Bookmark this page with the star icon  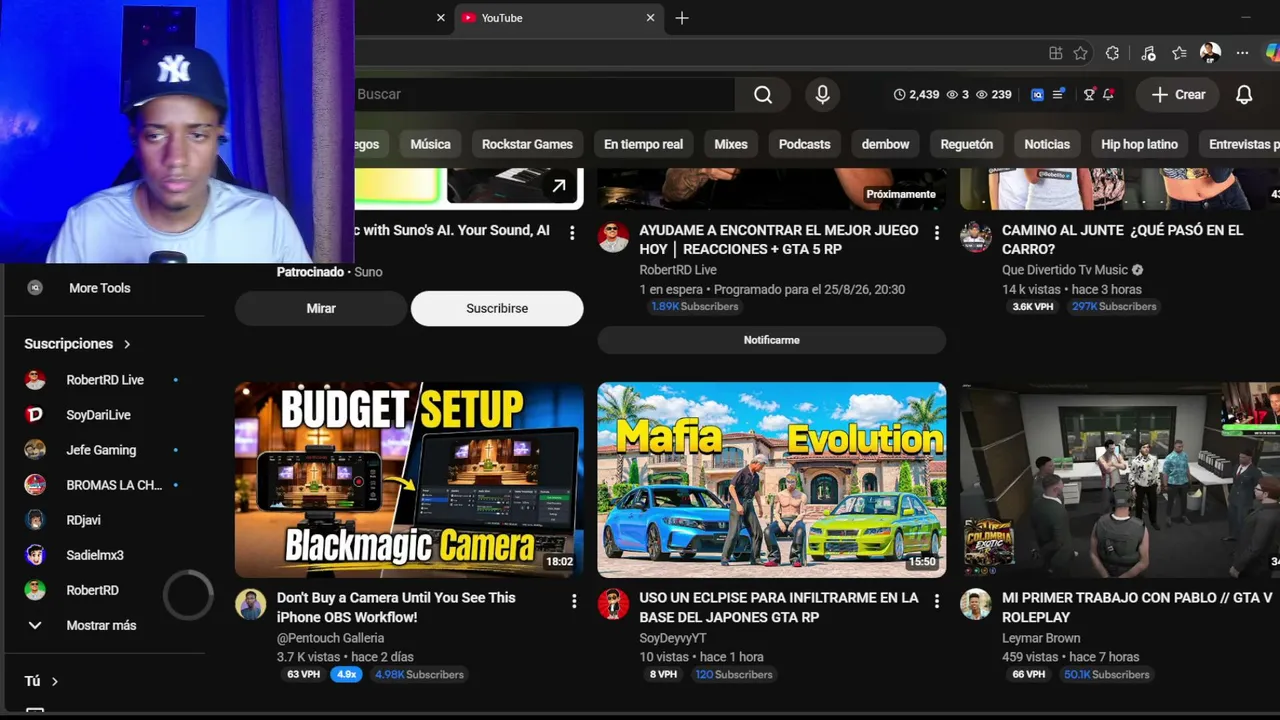(x=1080, y=53)
